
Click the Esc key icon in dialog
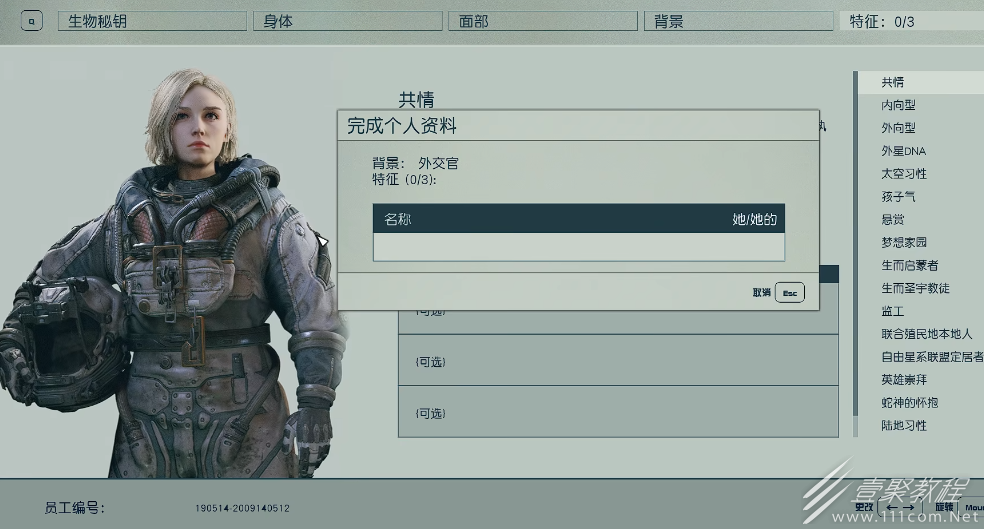[x=789, y=292]
